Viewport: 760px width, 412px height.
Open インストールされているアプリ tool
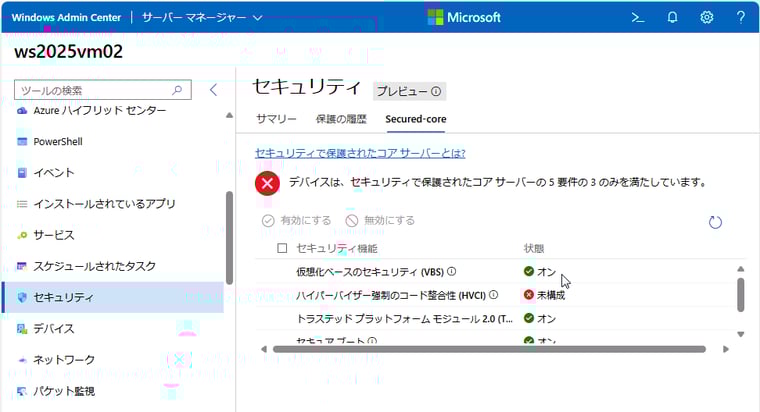click(104, 204)
